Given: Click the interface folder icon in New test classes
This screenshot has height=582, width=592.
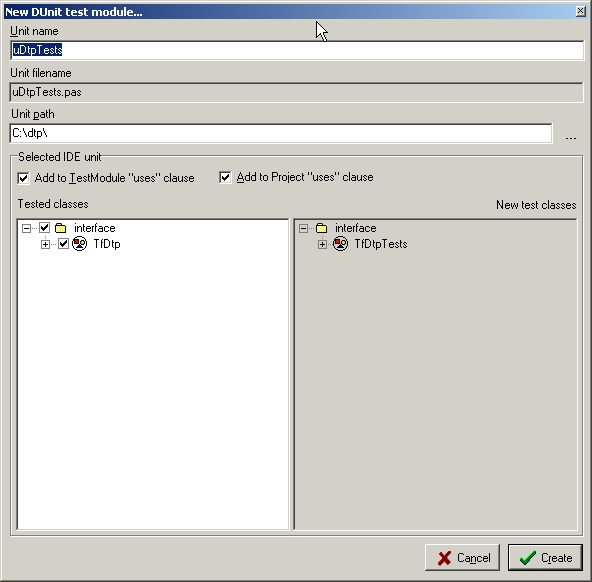Looking at the screenshot, I should (x=321, y=228).
